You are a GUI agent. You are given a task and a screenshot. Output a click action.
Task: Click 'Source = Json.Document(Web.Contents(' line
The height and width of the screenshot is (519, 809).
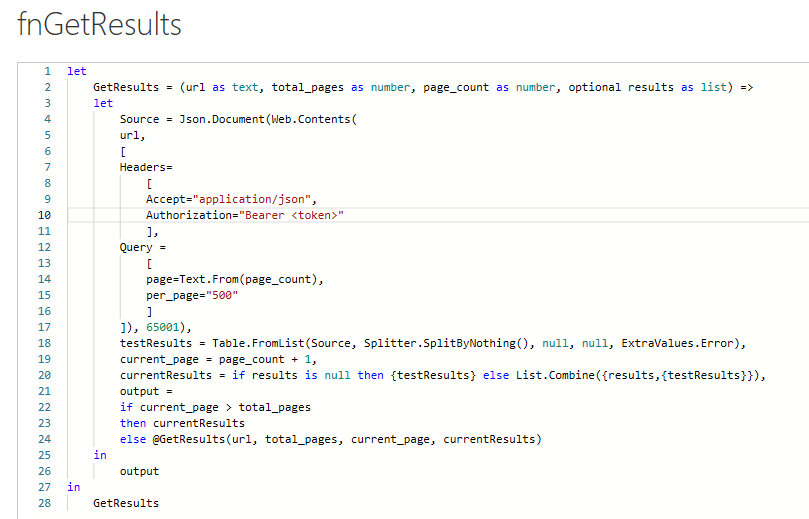(238, 119)
